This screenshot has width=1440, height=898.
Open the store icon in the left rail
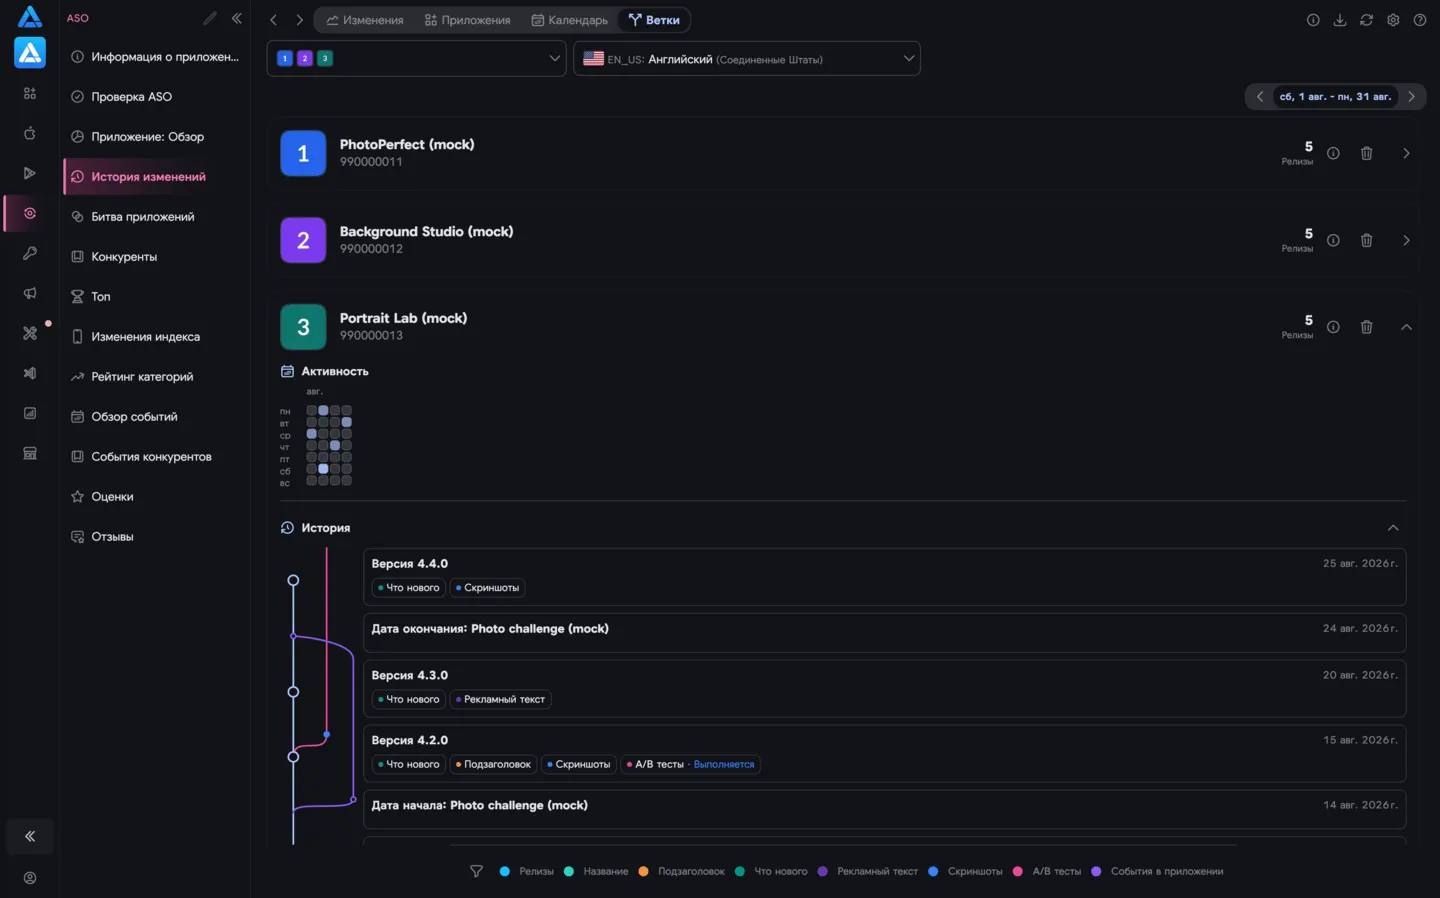tap(30, 453)
